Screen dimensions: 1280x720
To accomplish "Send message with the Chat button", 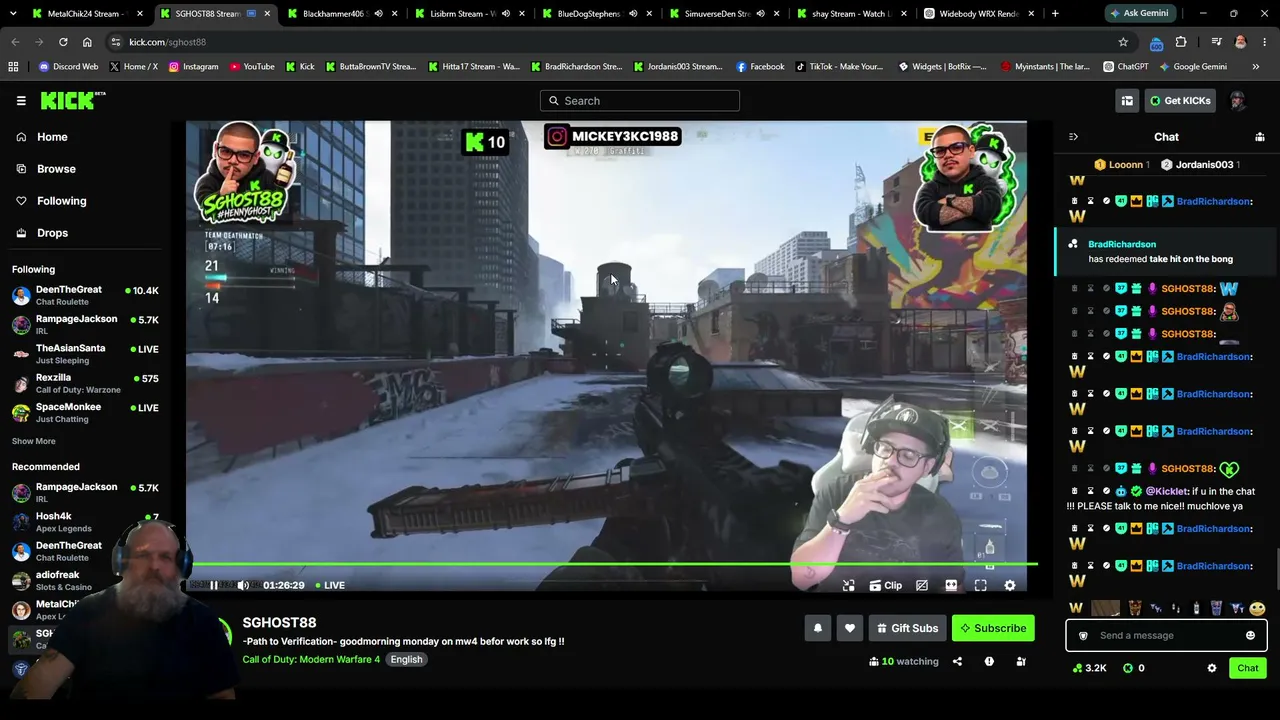I will click(x=1248, y=668).
